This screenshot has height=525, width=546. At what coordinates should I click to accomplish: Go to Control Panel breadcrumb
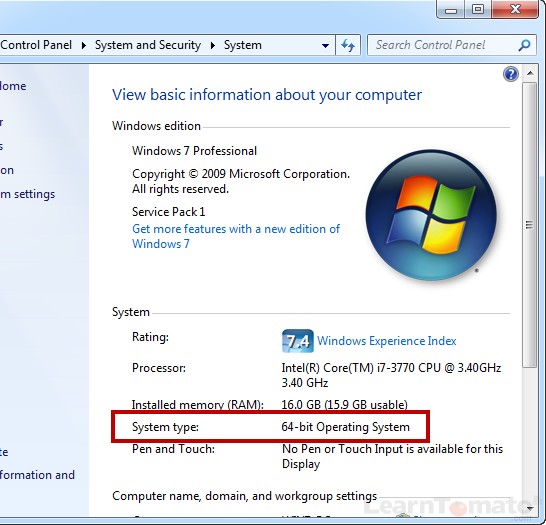36,45
